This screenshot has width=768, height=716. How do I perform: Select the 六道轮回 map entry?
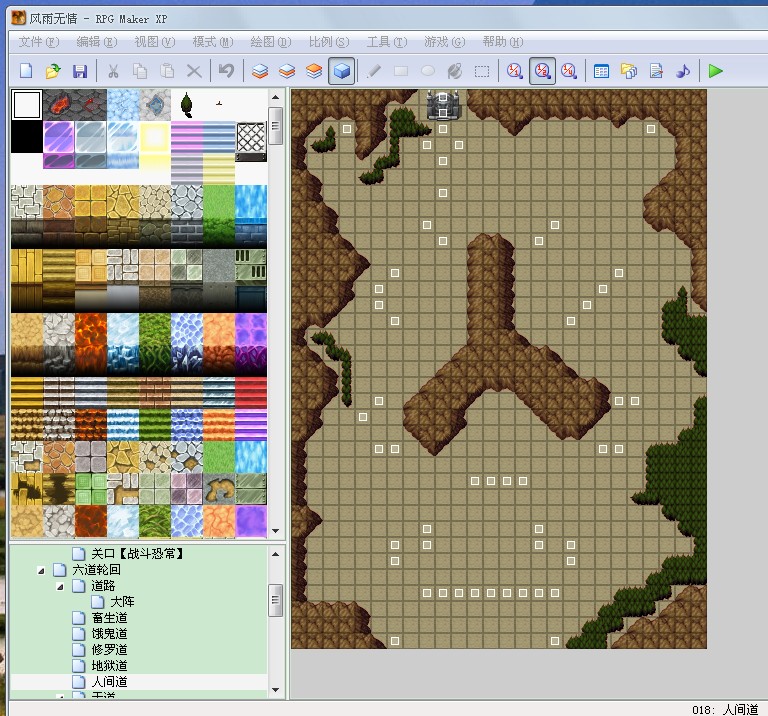point(96,570)
